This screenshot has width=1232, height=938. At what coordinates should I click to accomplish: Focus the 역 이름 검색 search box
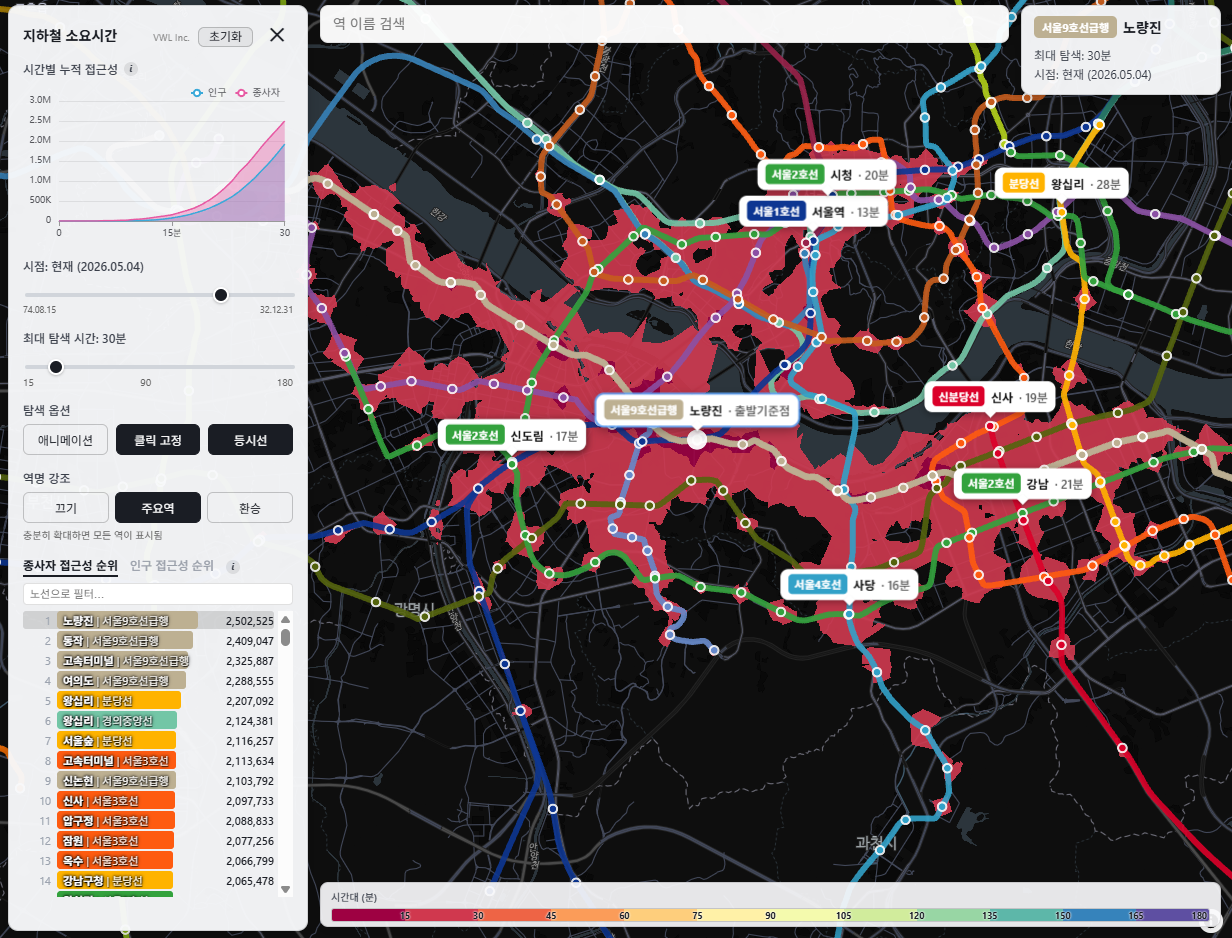point(663,24)
